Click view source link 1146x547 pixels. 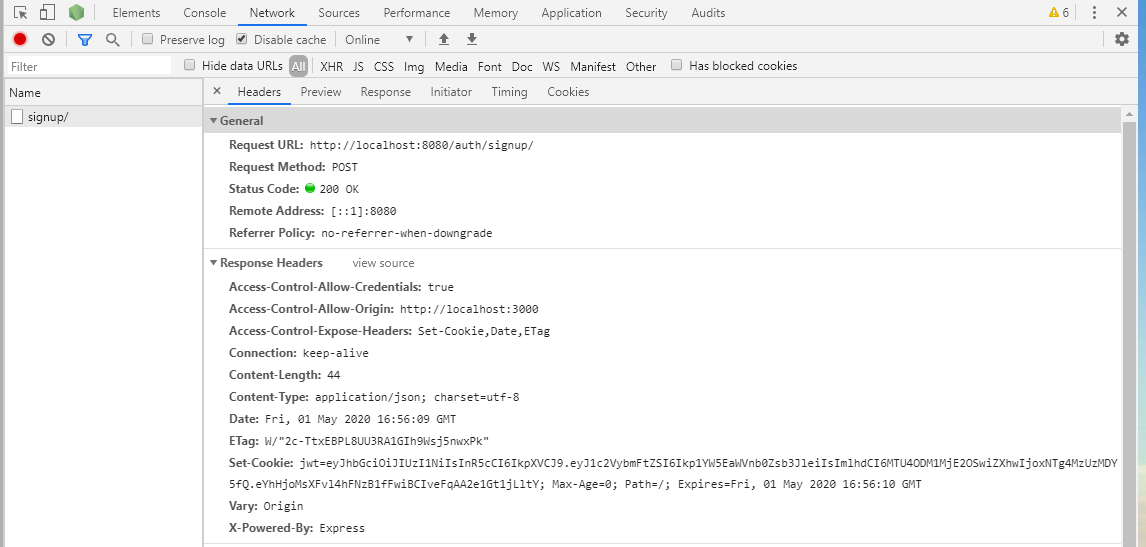(x=383, y=263)
